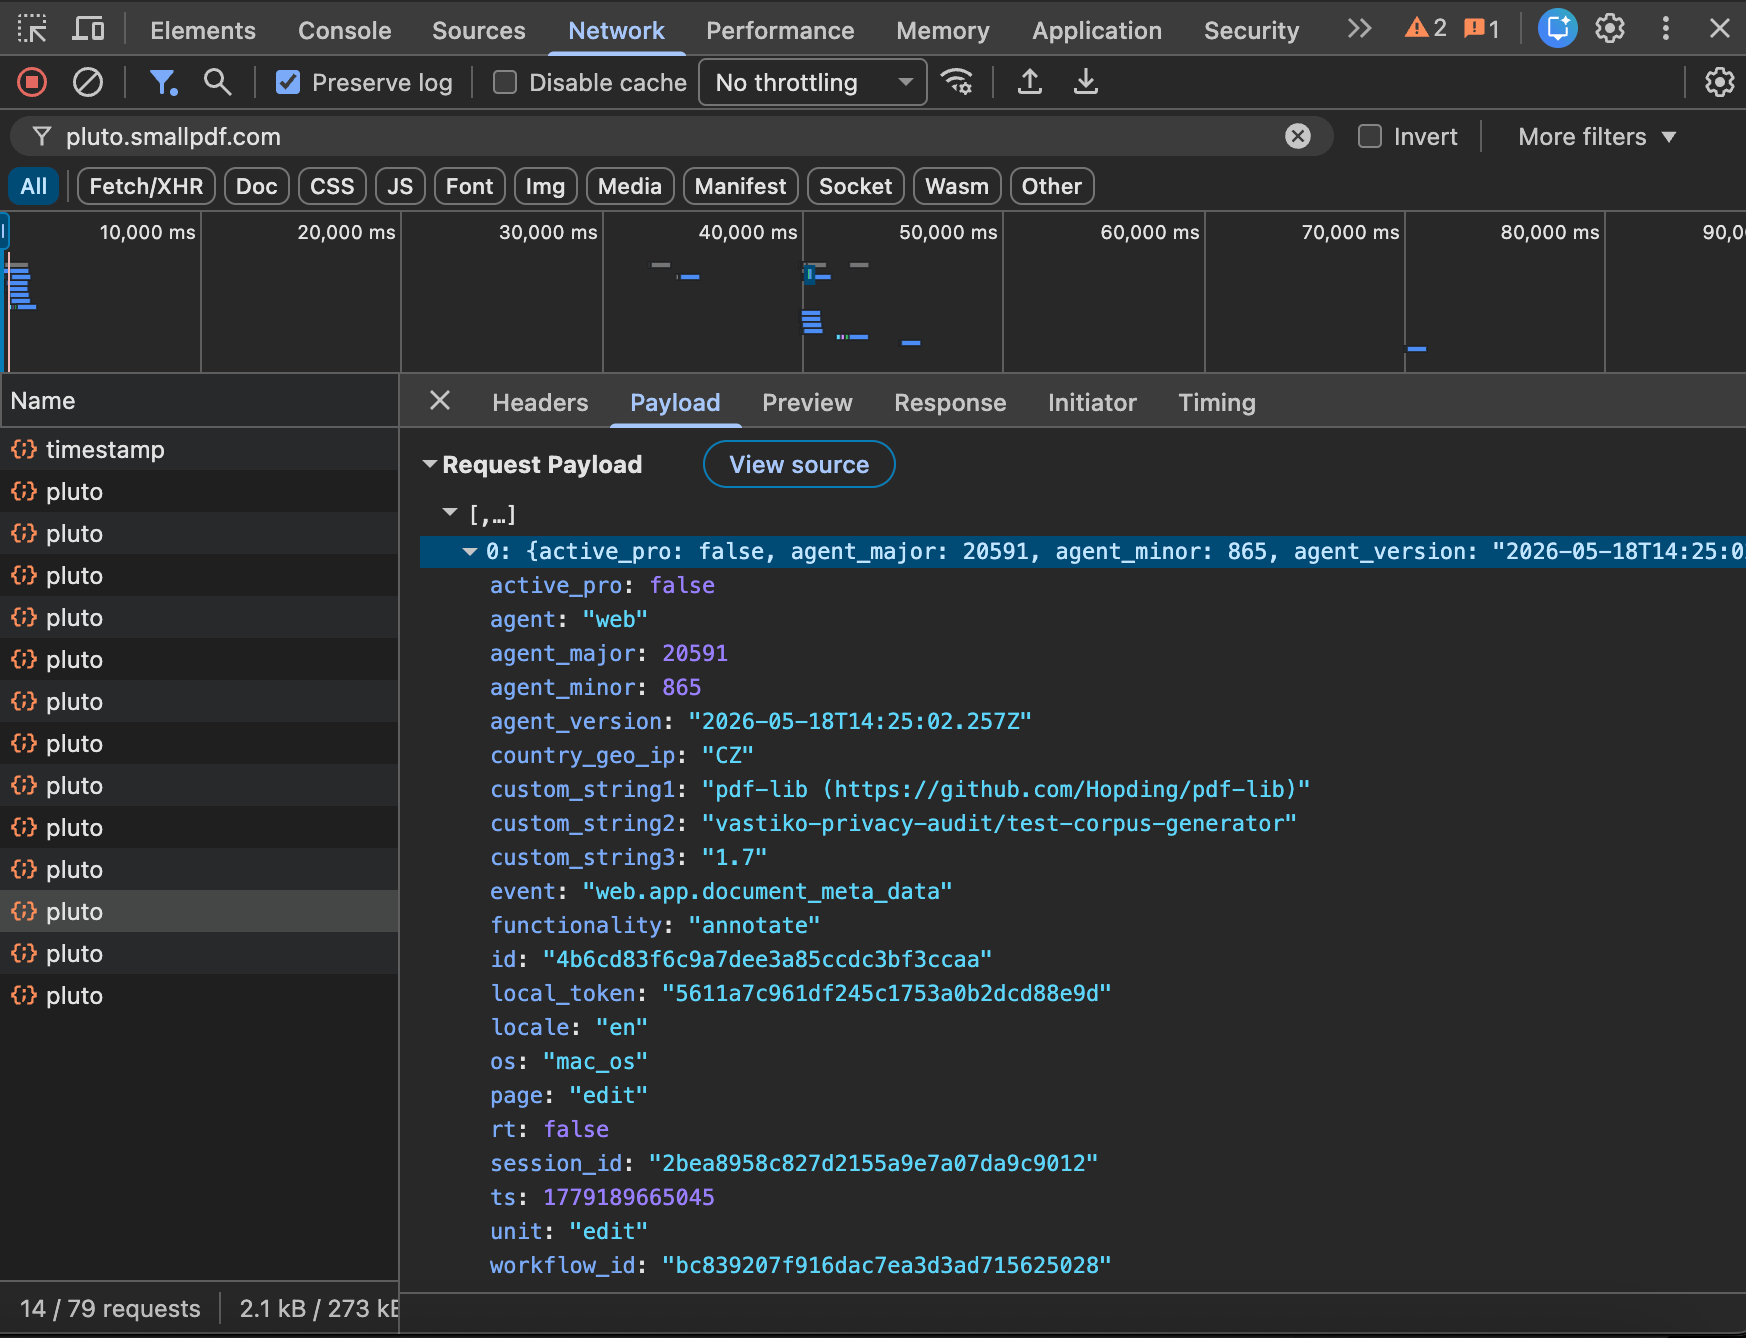Filter by Doc requests

click(x=257, y=186)
